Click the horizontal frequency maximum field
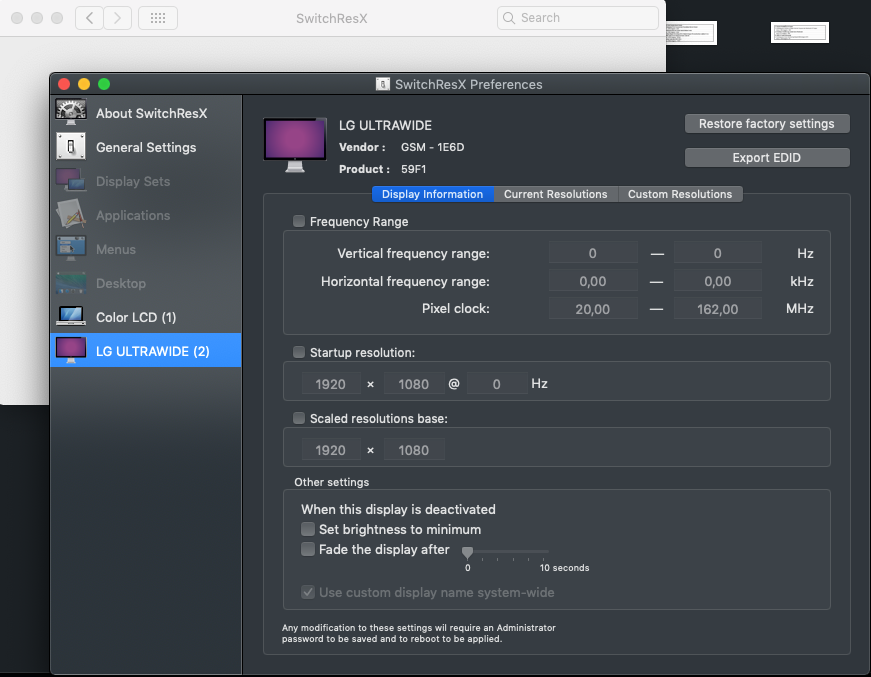Image resolution: width=871 pixels, height=677 pixels. coord(717,280)
